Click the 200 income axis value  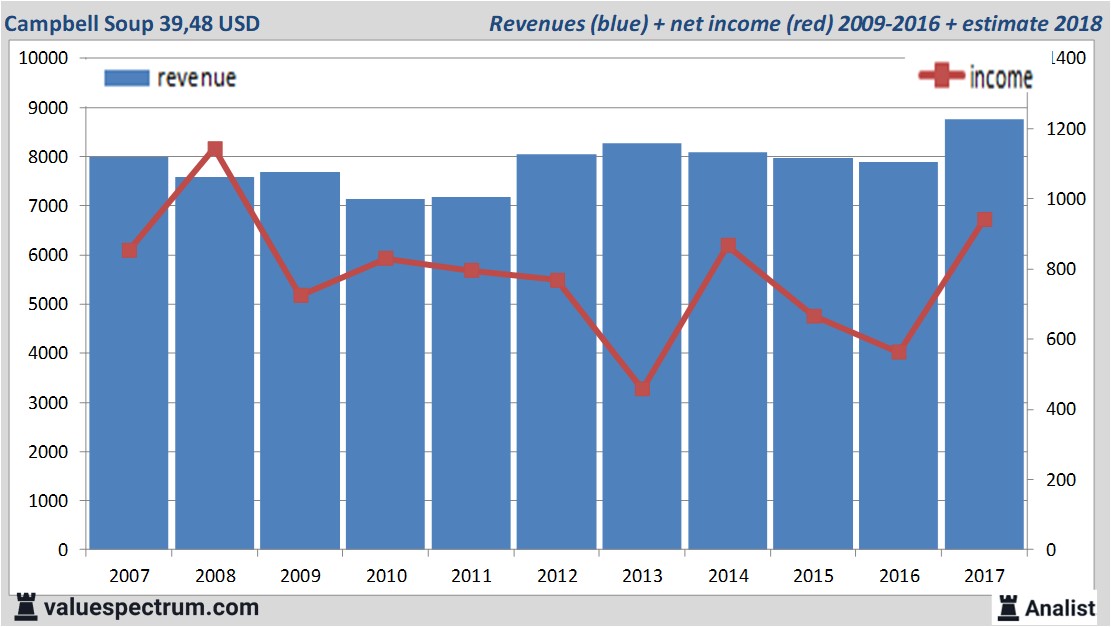(x=1061, y=480)
